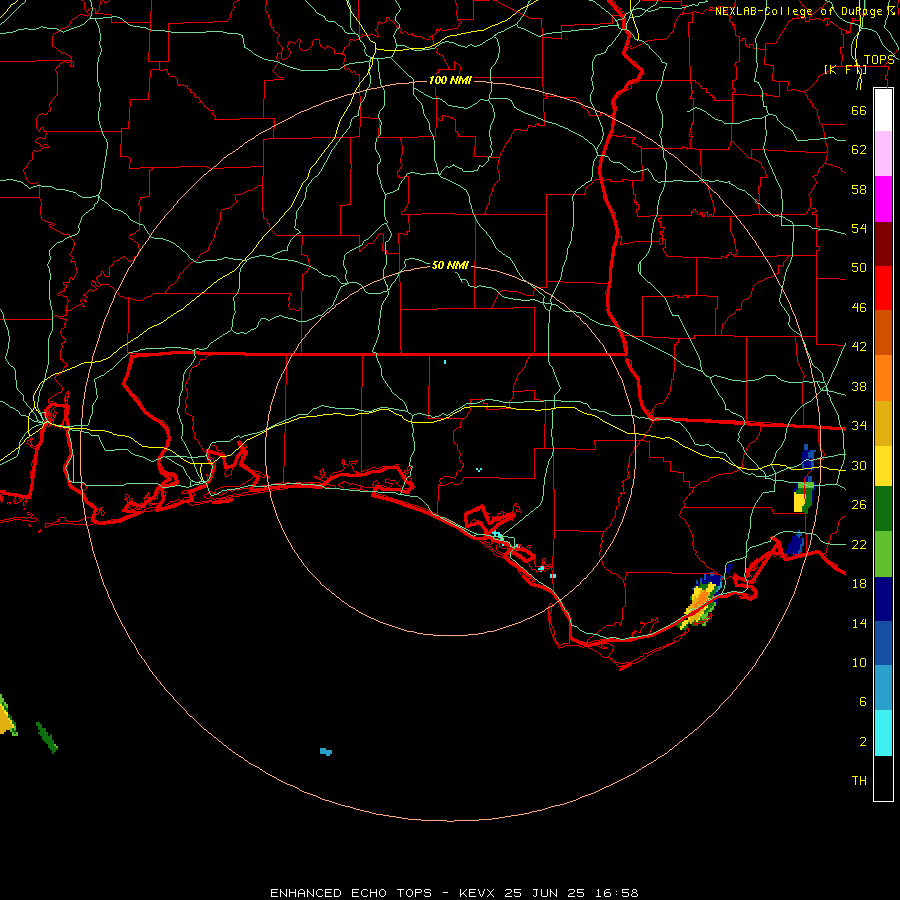Click the legend value "42"
Screen dimensions: 900x900
(x=859, y=347)
